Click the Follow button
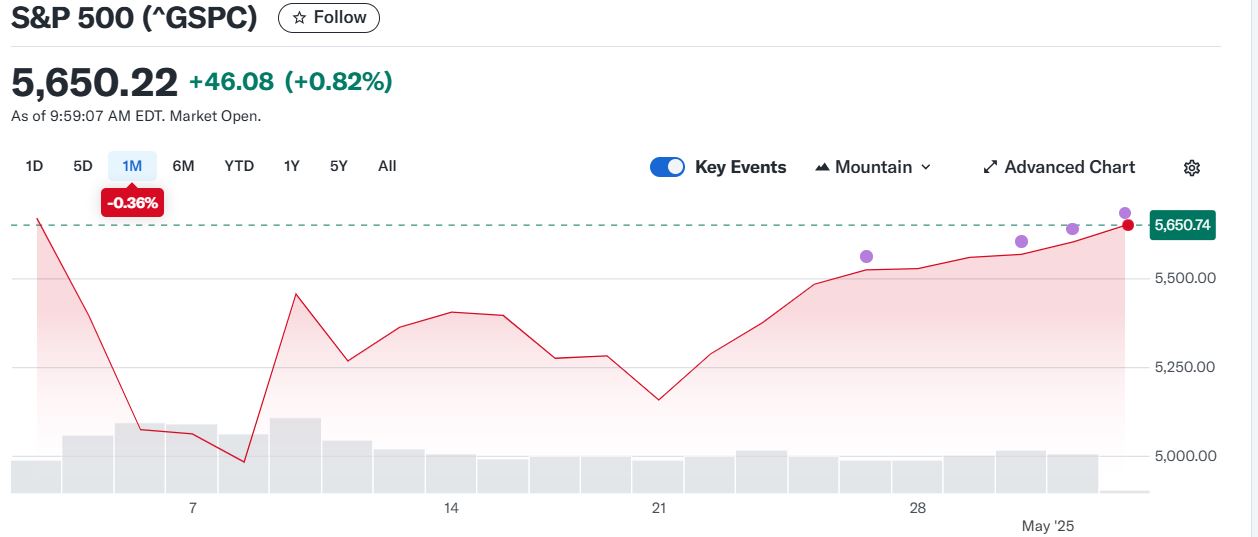This screenshot has width=1258, height=537. 329,18
